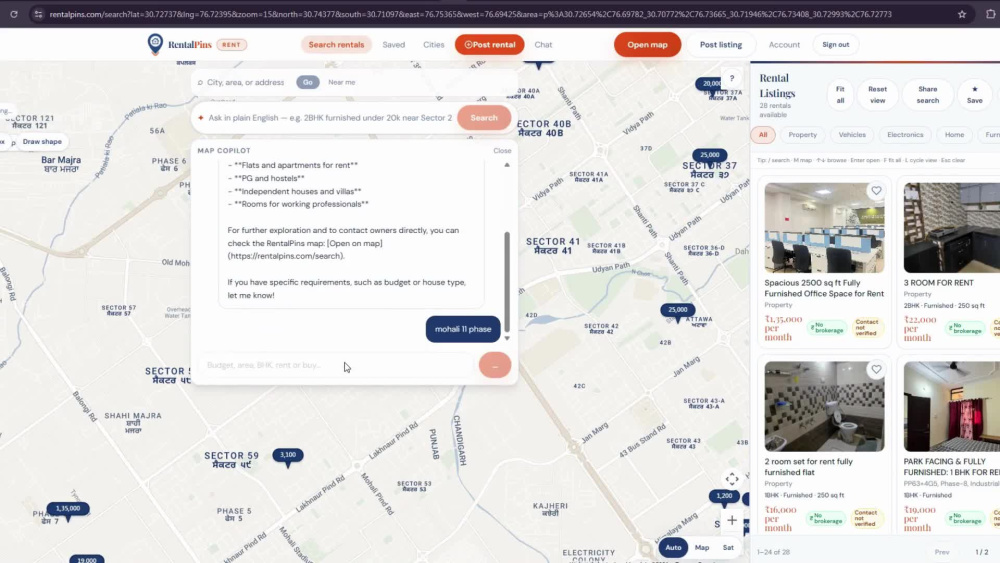Click the browser URL address bar

click(470, 14)
